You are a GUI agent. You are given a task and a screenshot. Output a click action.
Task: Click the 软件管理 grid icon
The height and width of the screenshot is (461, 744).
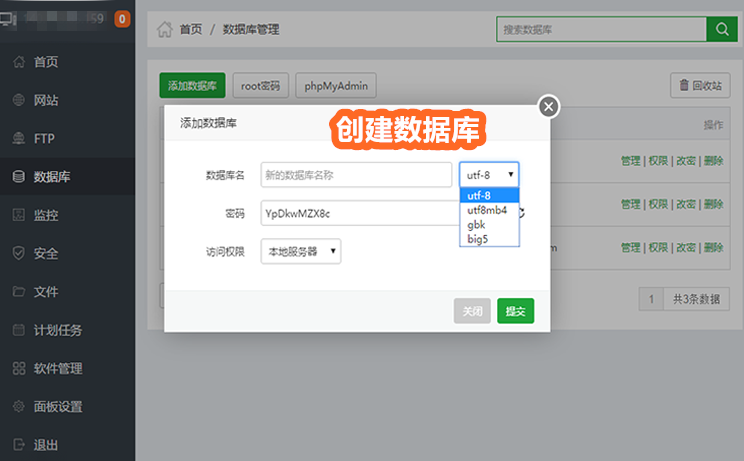tap(18, 368)
